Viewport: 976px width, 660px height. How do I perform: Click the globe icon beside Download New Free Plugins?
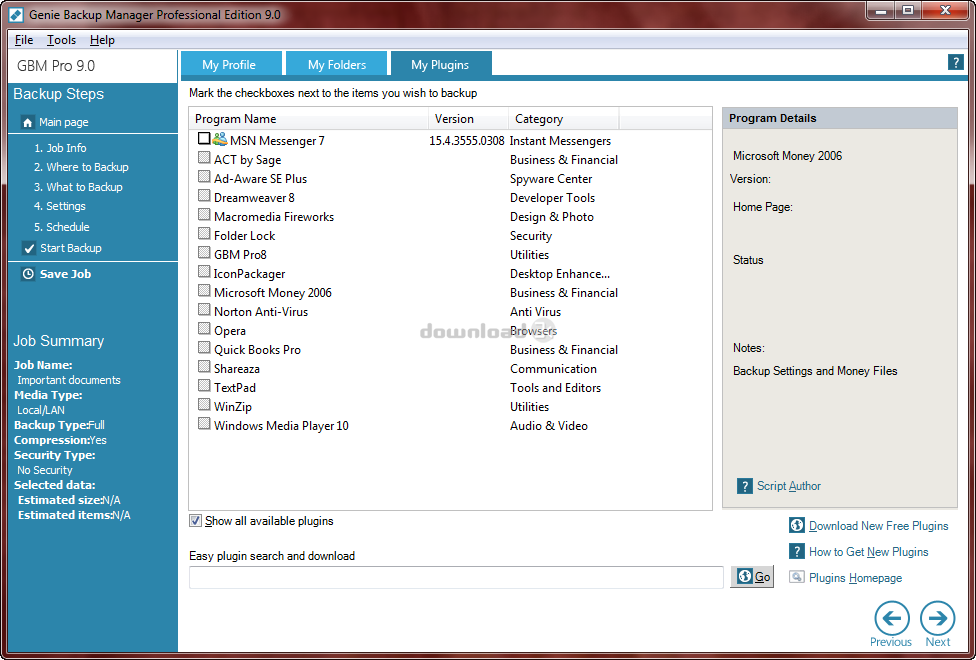(x=797, y=525)
